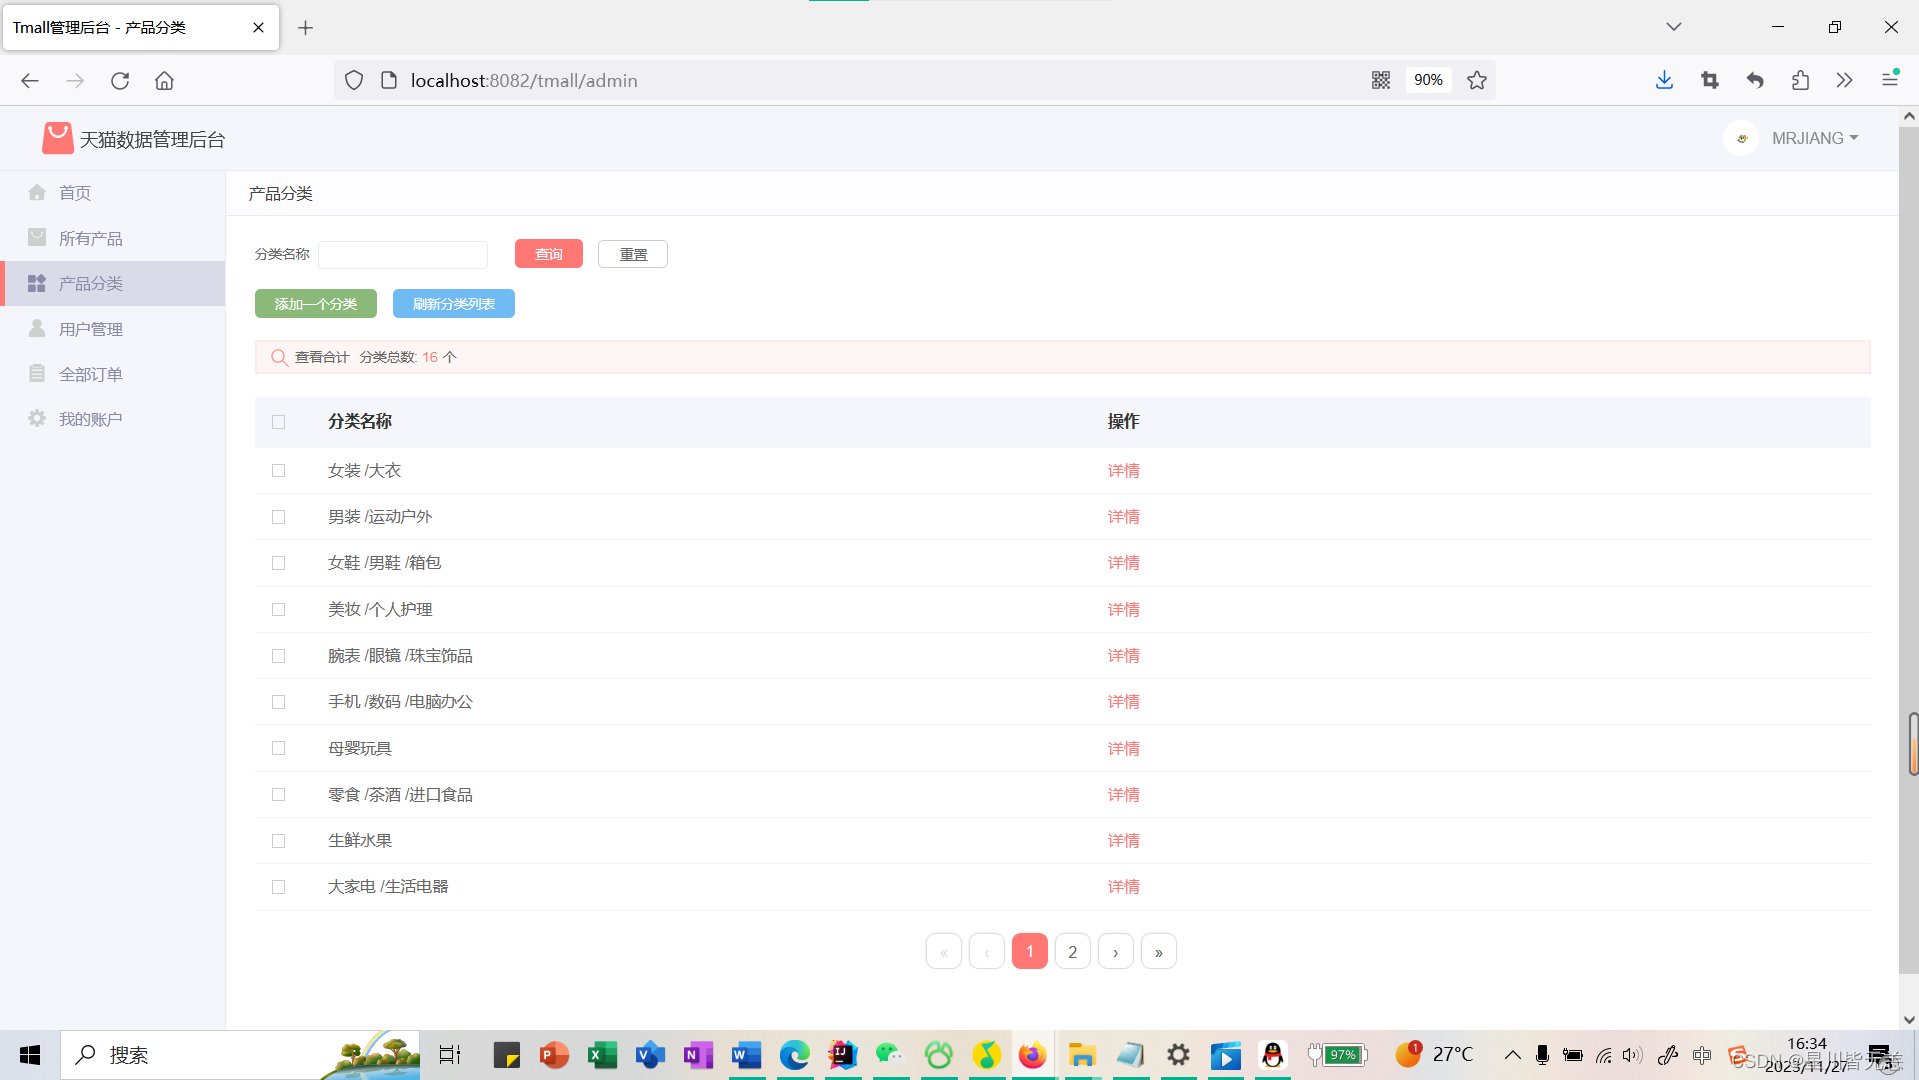
Task: Click the undo arrow toolbar icon
Action: pyautogui.click(x=1755, y=80)
